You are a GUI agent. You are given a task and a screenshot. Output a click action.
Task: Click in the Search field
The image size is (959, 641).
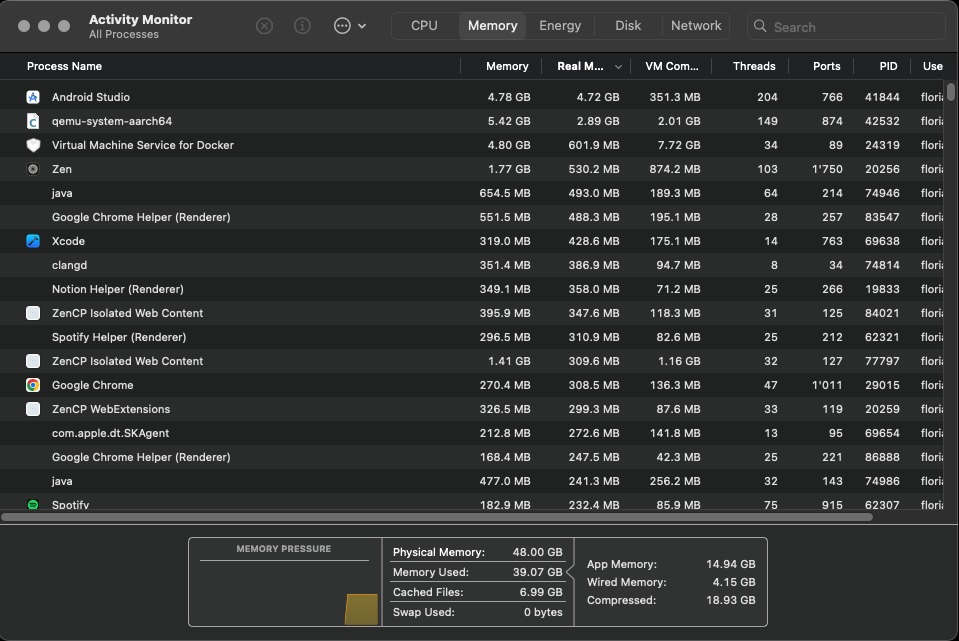click(850, 27)
